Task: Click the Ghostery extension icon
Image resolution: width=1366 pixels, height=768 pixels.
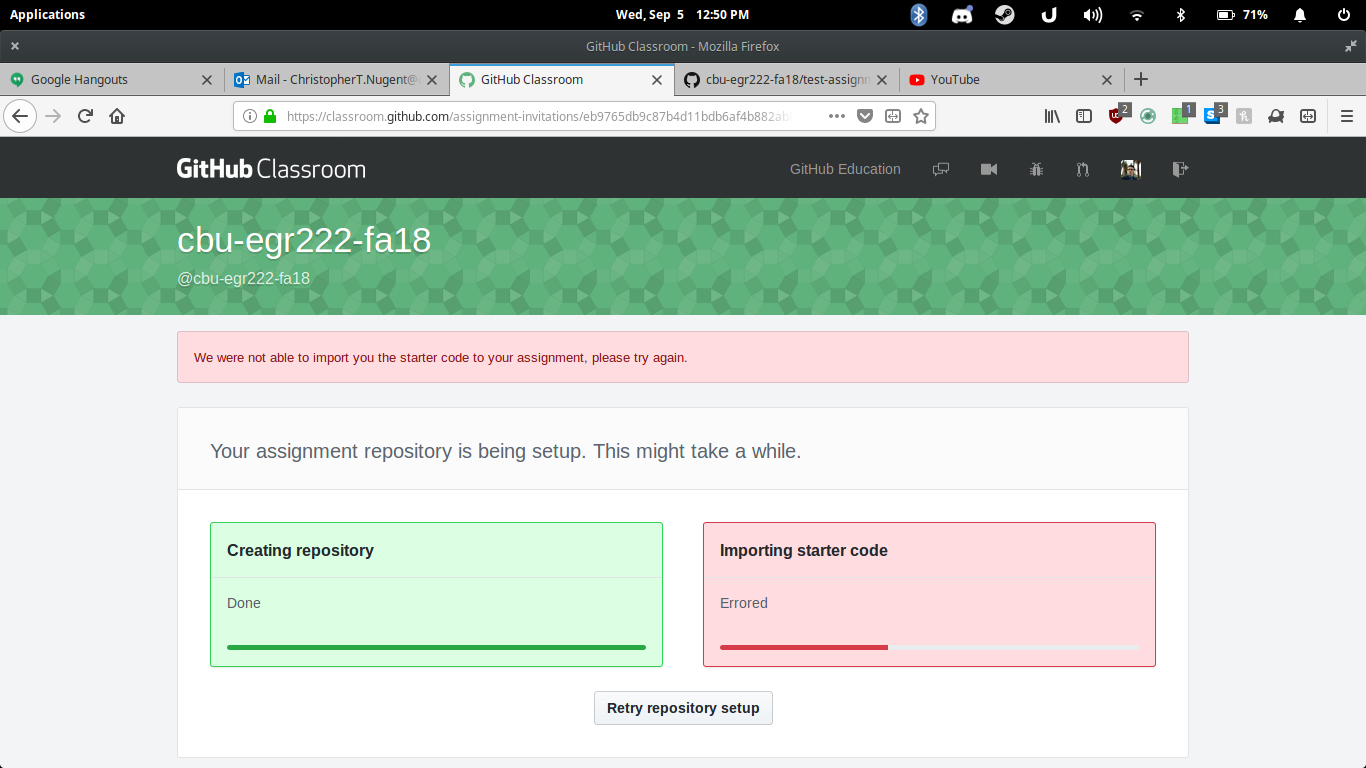Action: (1148, 116)
